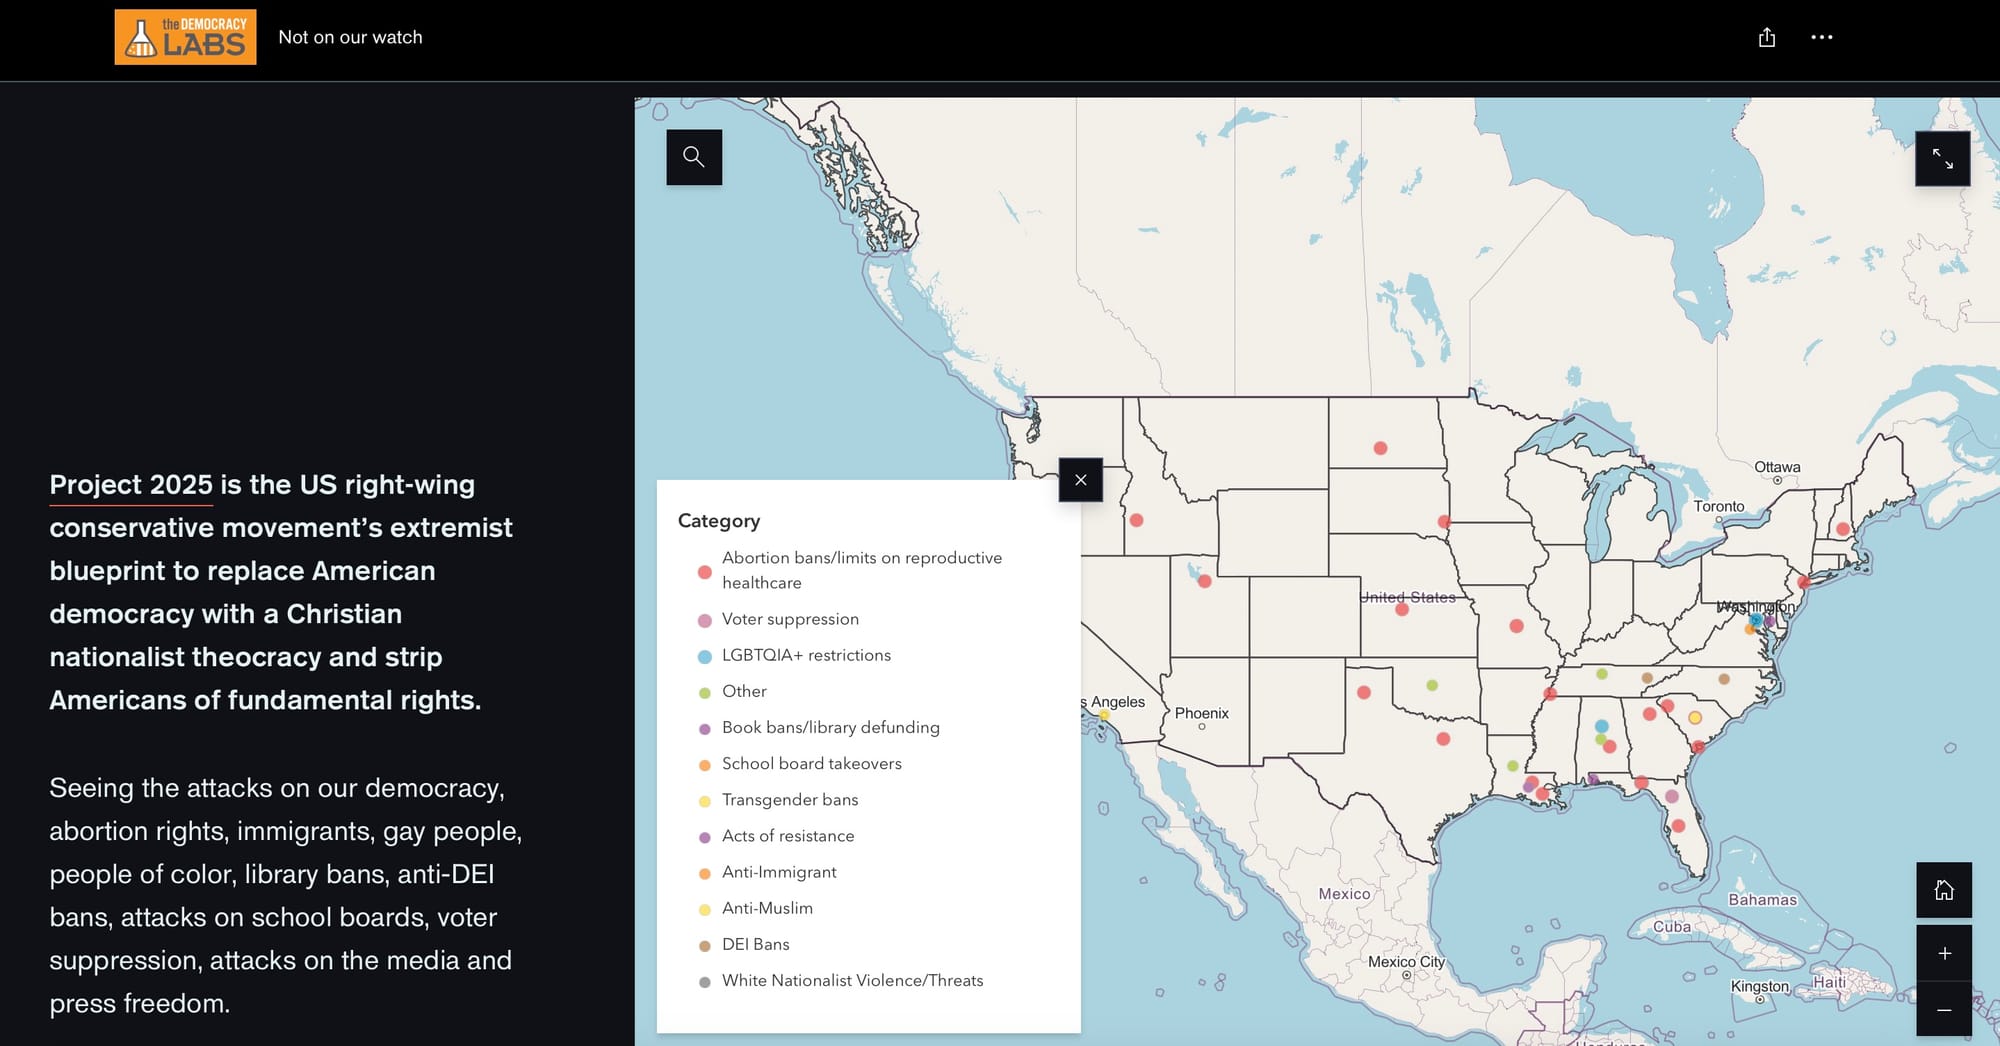The width and height of the screenshot is (2000, 1046).
Task: Open the map search tool
Action: [694, 157]
